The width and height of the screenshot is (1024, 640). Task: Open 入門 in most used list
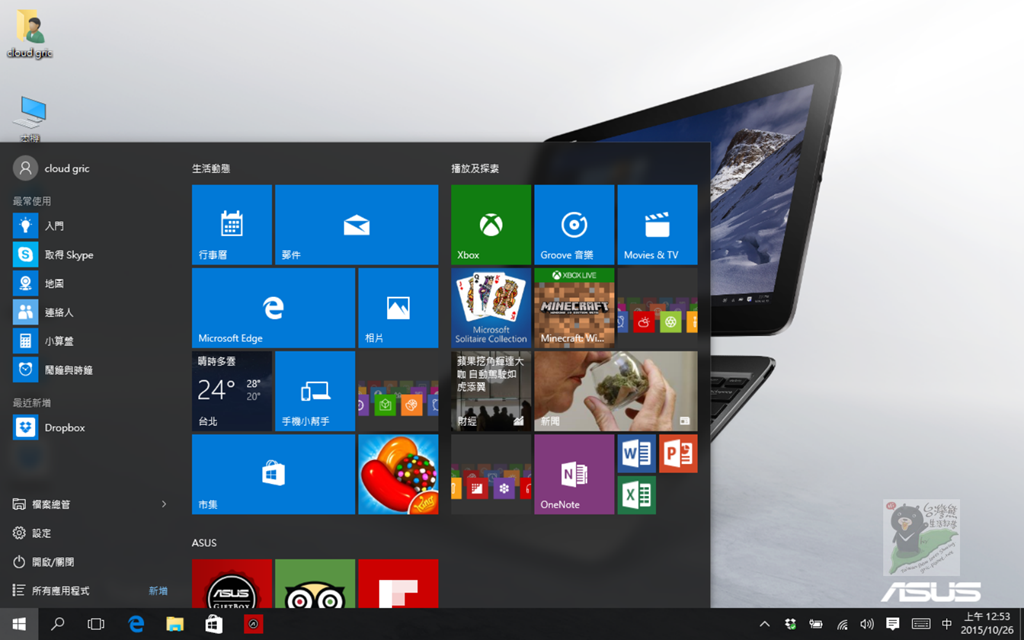click(91, 226)
